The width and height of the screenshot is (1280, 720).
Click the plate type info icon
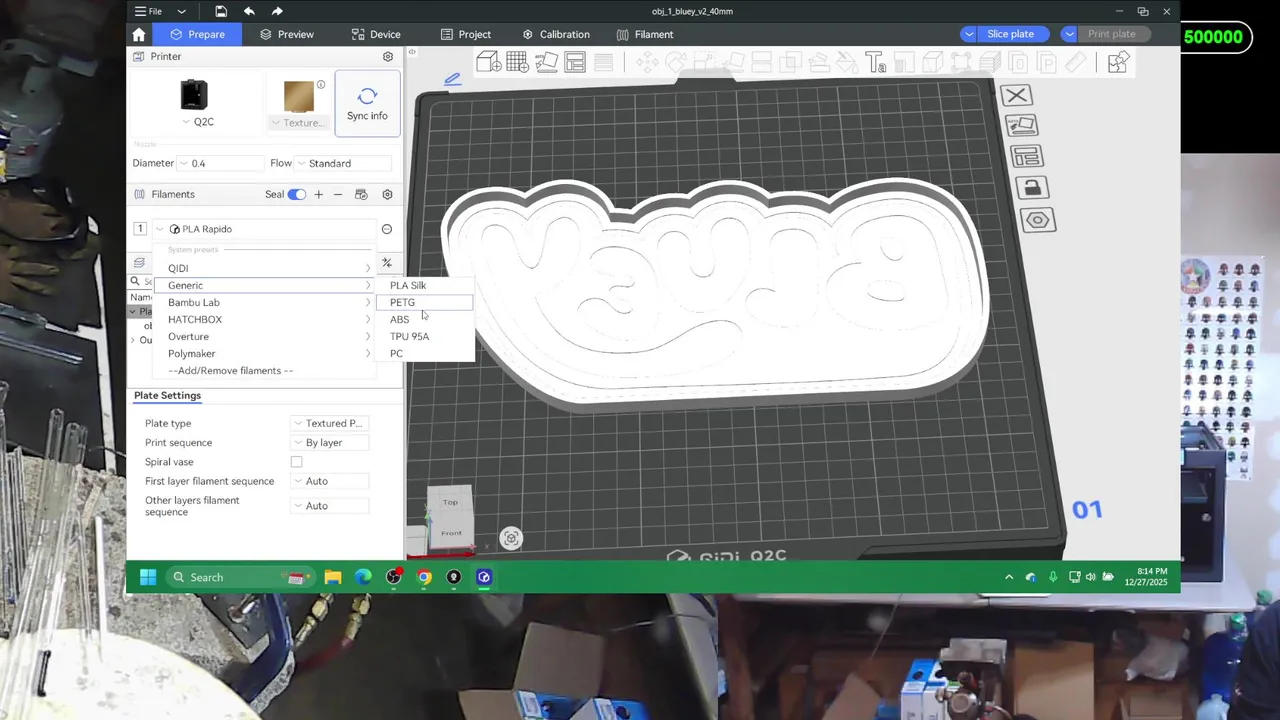click(x=321, y=85)
